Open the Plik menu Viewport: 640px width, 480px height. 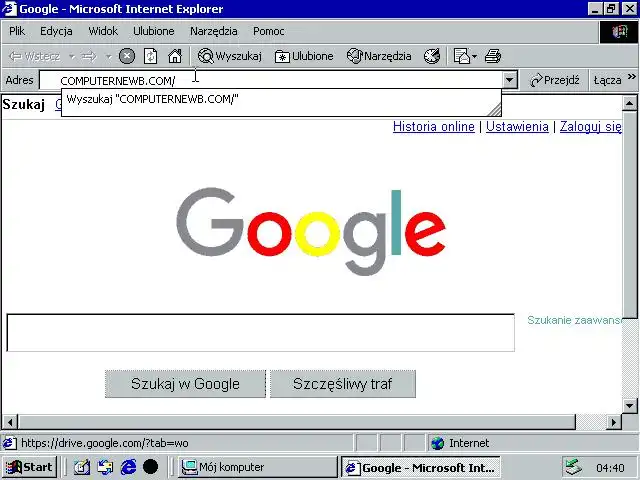tap(17, 31)
